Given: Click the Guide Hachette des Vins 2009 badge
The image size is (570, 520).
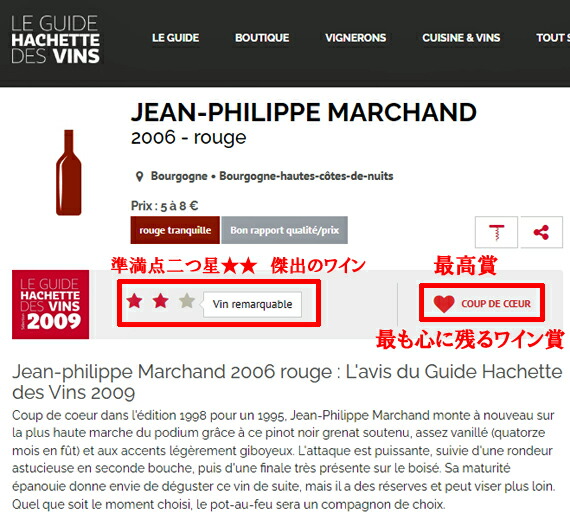Looking at the screenshot, I should coord(51,304).
